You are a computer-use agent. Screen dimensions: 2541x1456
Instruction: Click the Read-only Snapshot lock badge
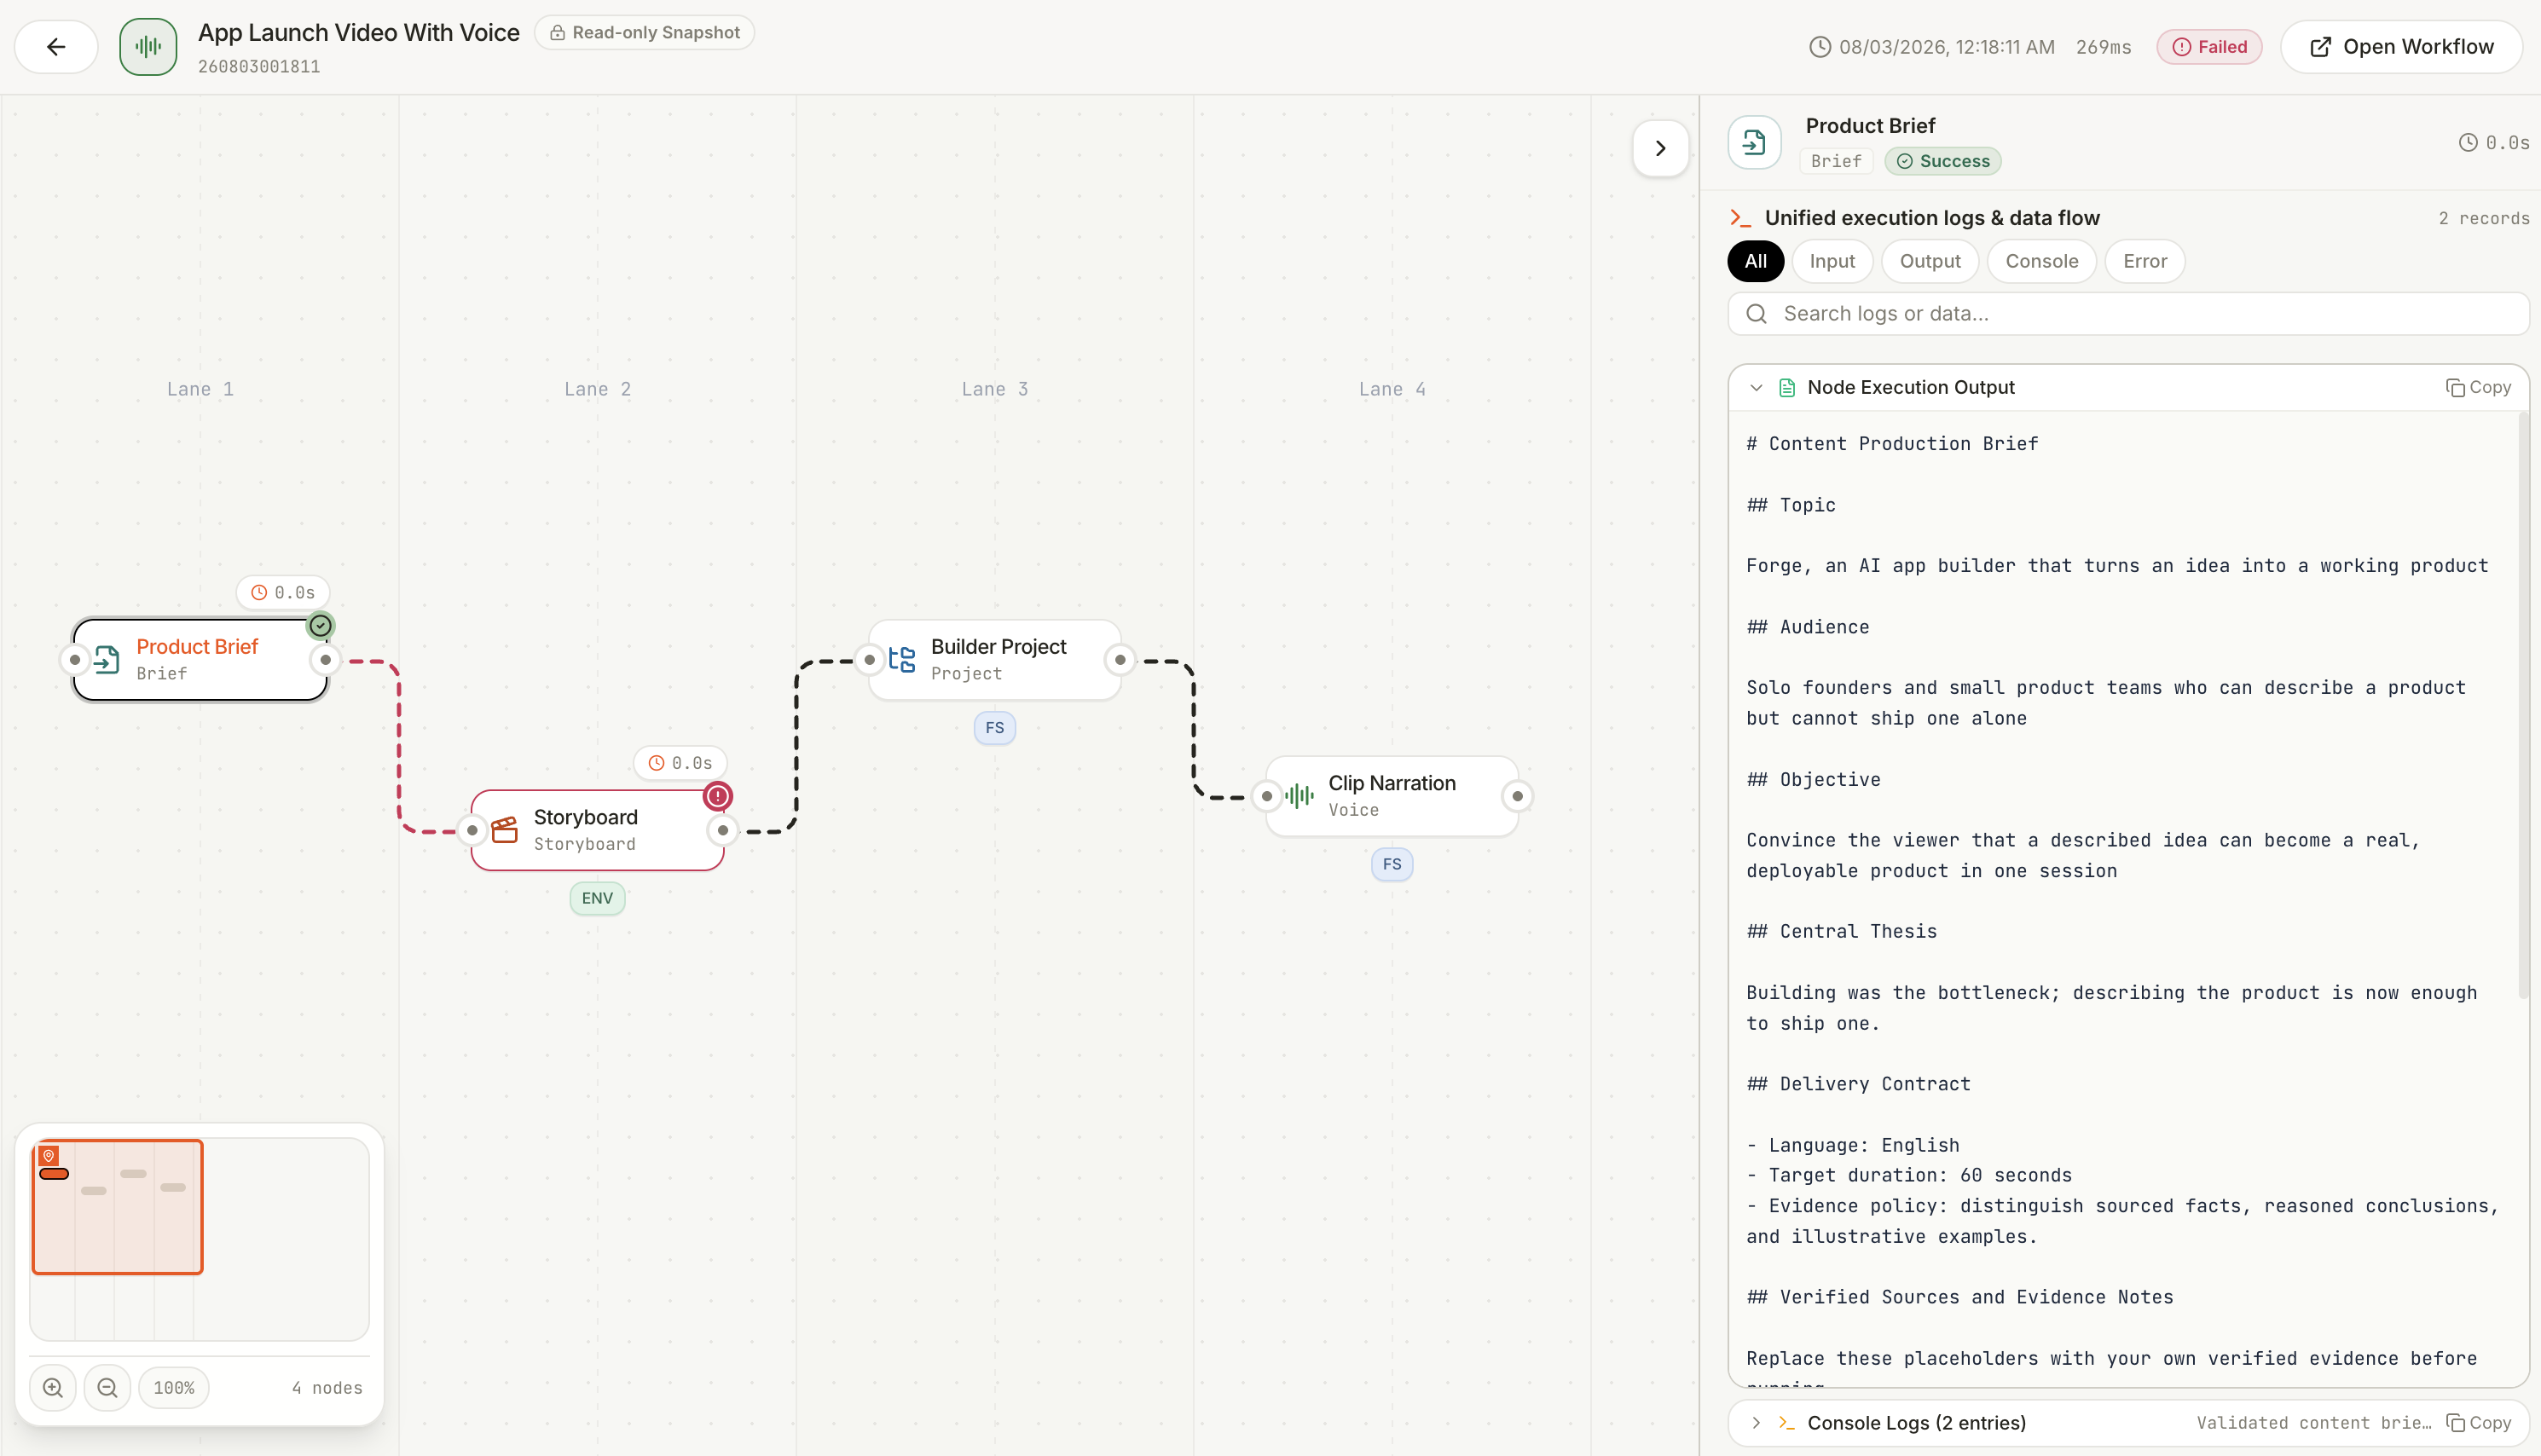click(x=644, y=32)
